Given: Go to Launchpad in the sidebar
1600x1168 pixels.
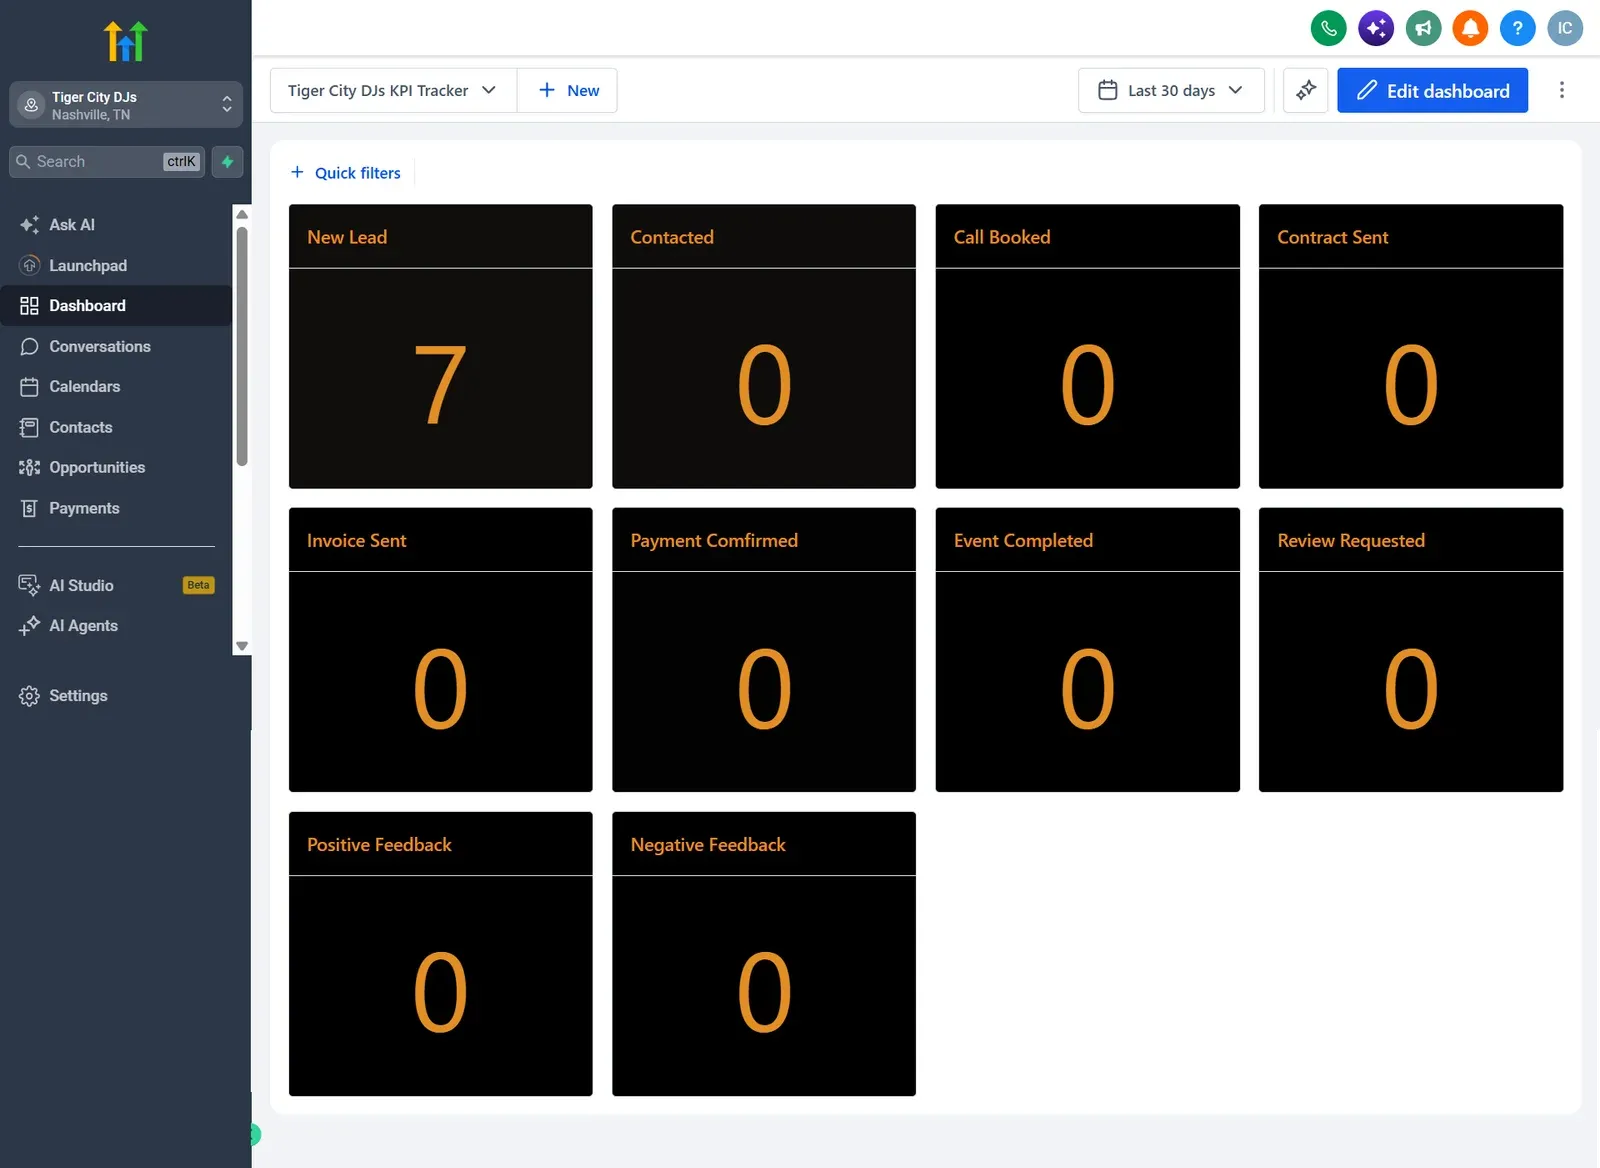Looking at the screenshot, I should [x=116, y=265].
